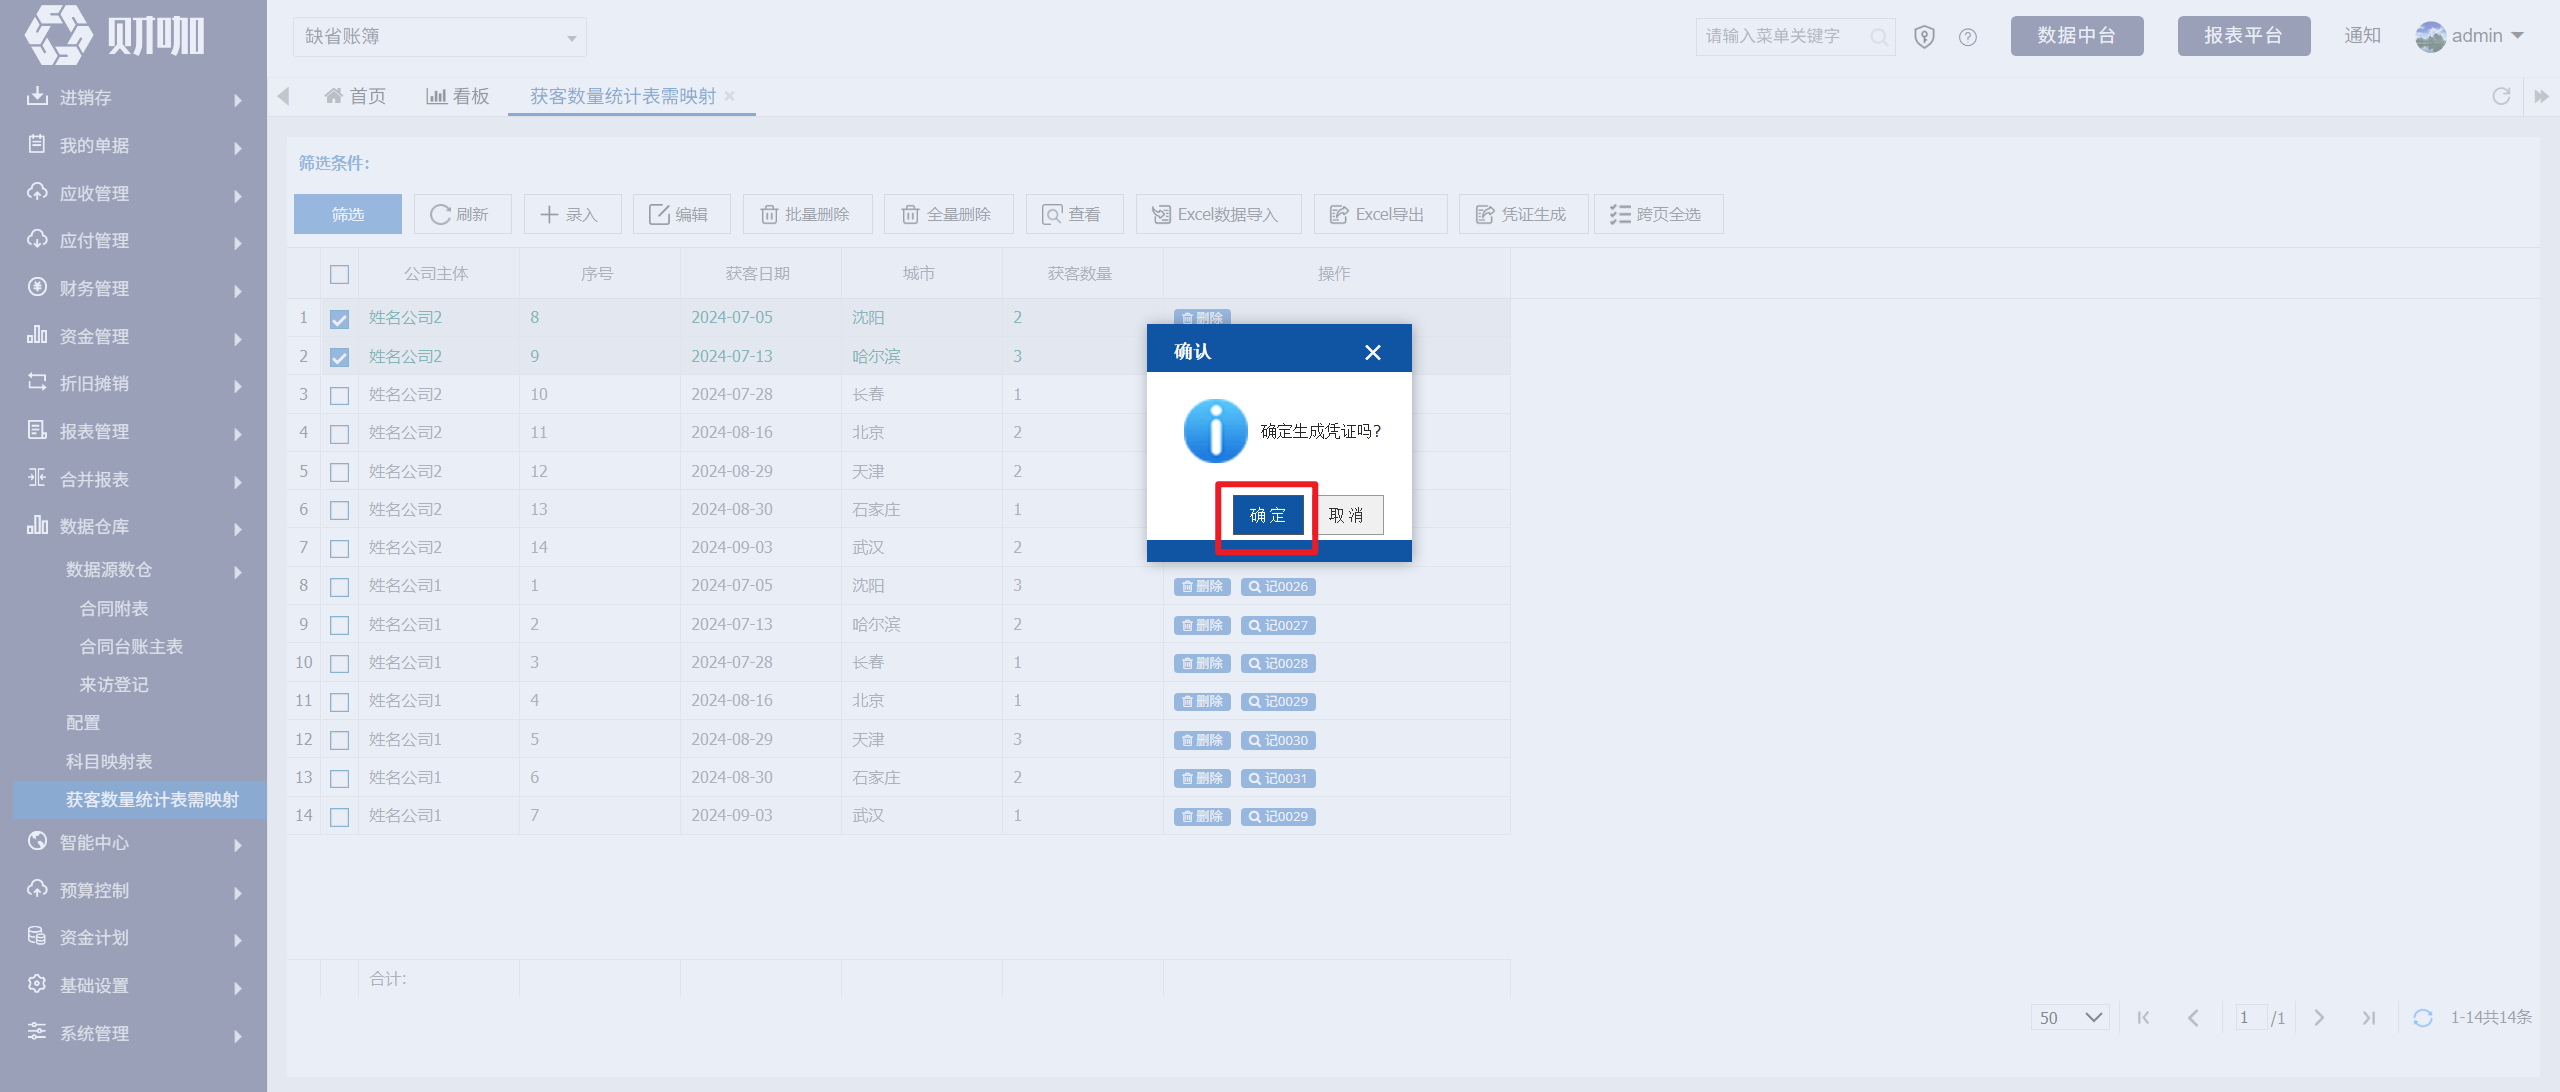2560x1092 pixels.
Task: Tick the checkbox for row 3 长春
Action: point(340,396)
